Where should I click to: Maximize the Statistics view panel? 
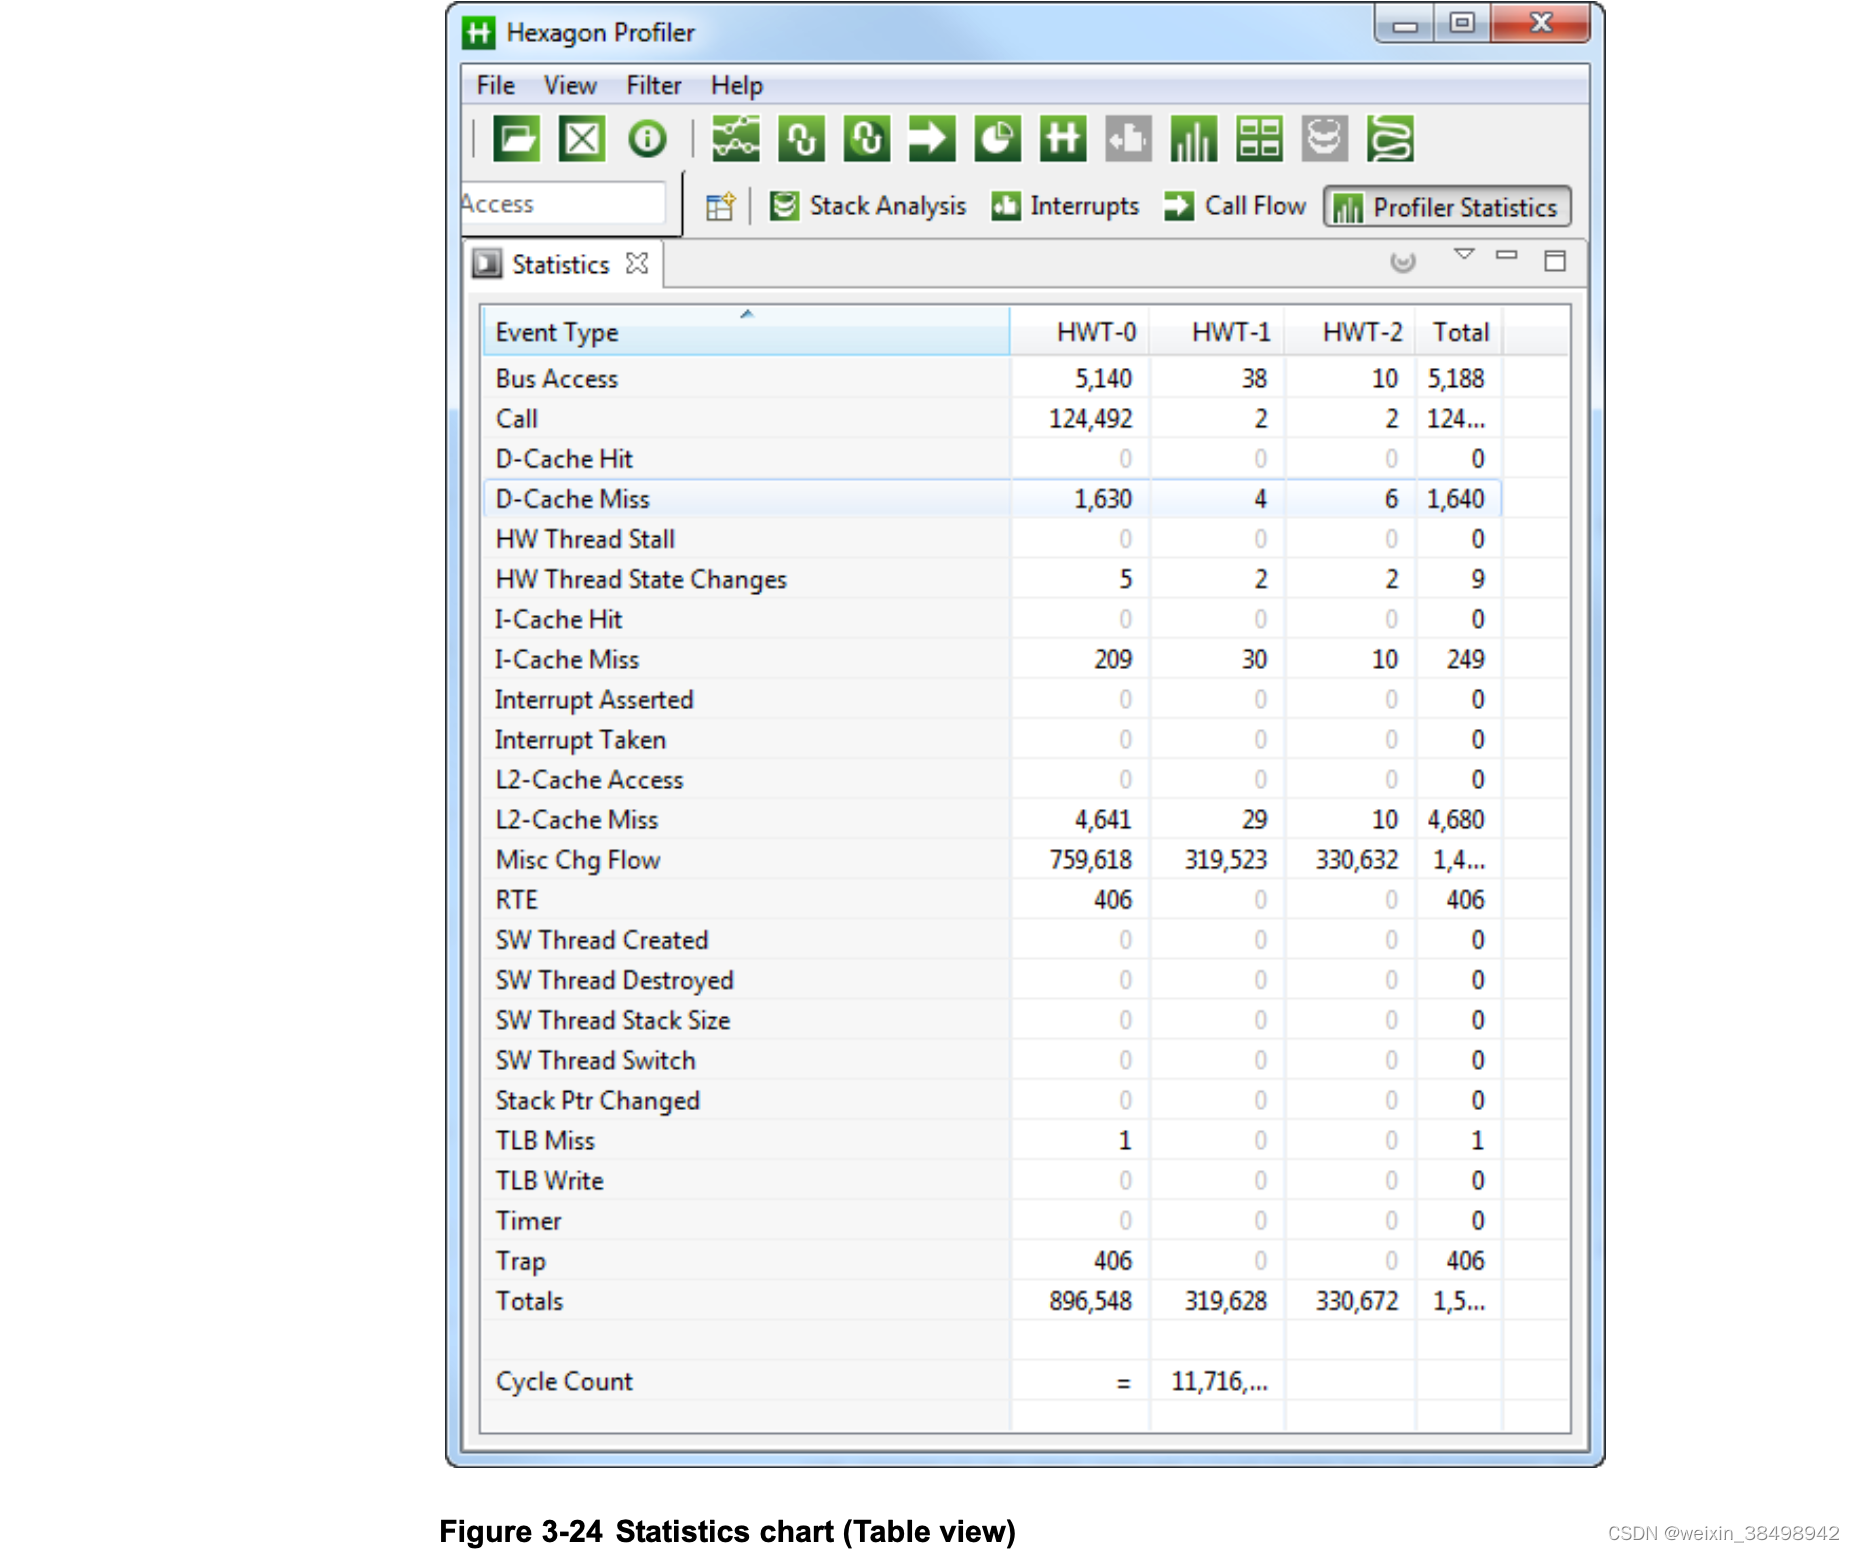coord(1555,261)
